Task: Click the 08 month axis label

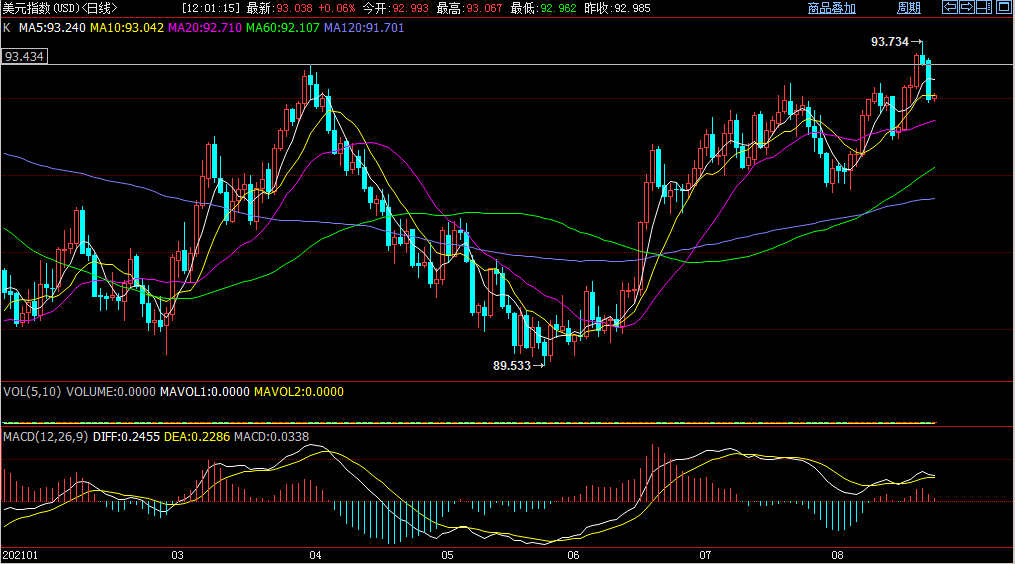Action: point(838,555)
